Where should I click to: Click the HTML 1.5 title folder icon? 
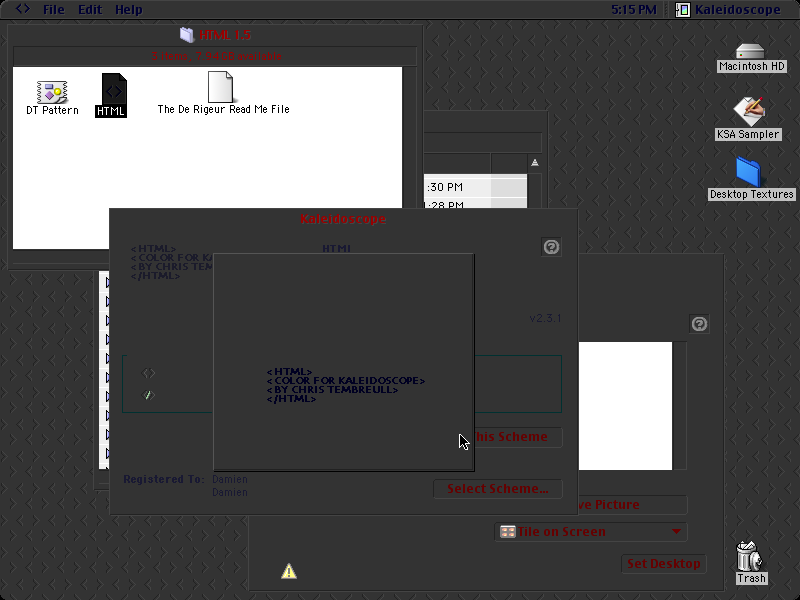(187, 35)
